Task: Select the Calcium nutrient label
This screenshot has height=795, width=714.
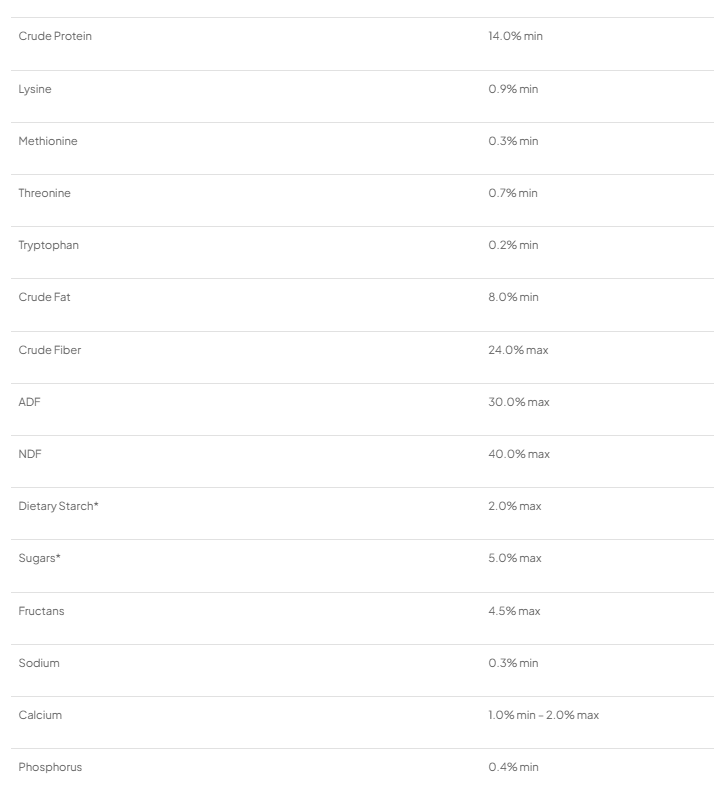Action: pyautogui.click(x=40, y=715)
